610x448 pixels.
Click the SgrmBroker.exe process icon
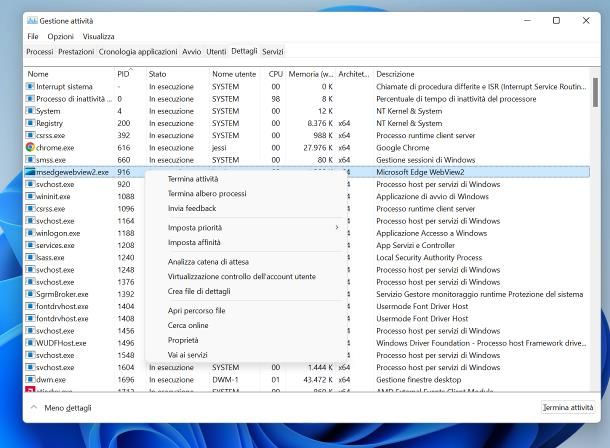(x=30, y=294)
